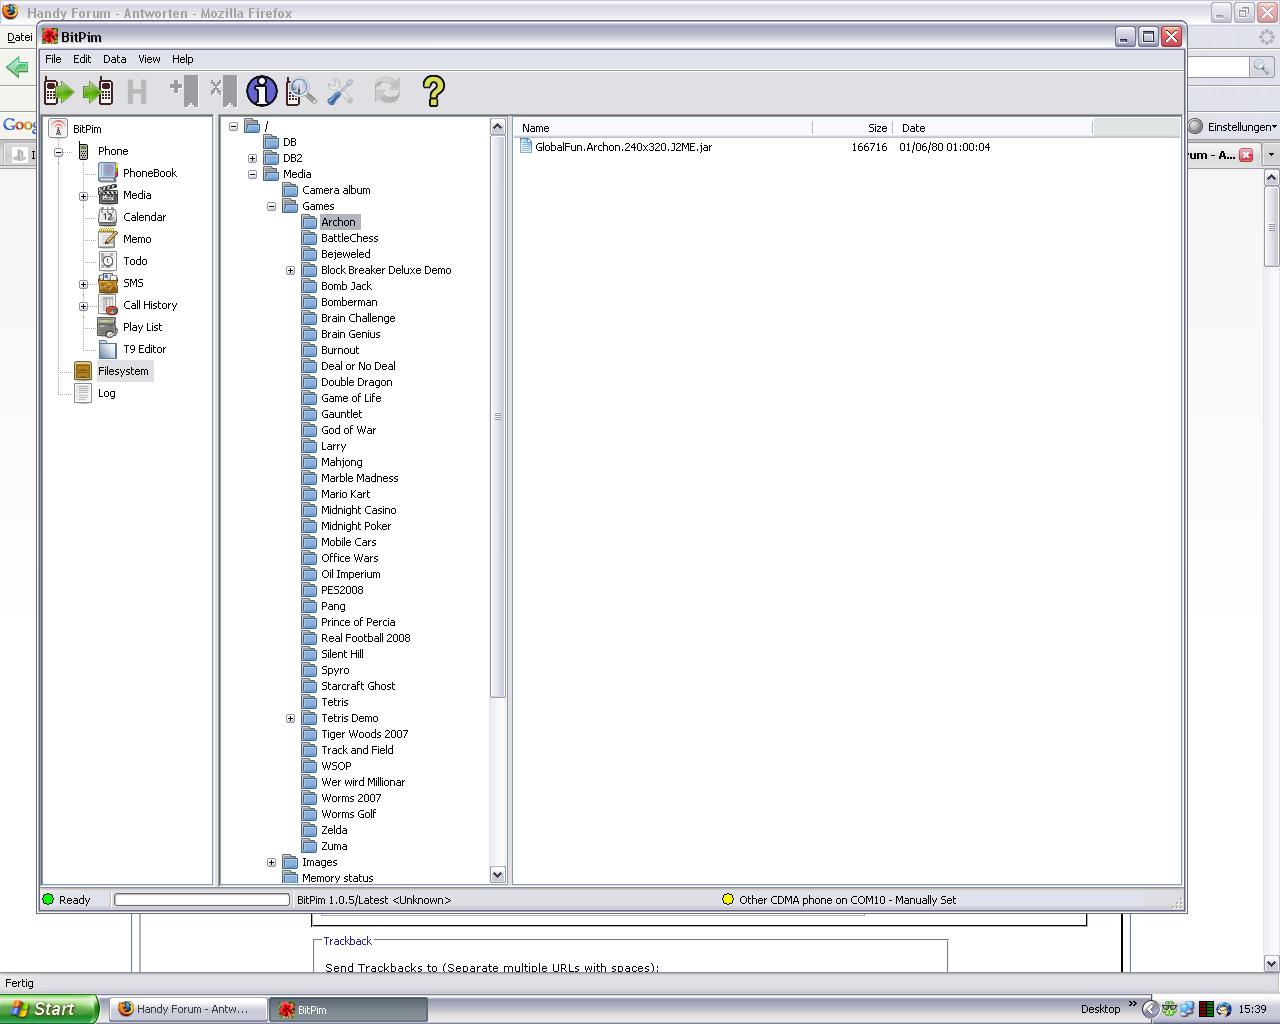Expand the Block Breaker Deluxe Demo folder
Screen dimensions: 1280x1024
tap(291, 270)
